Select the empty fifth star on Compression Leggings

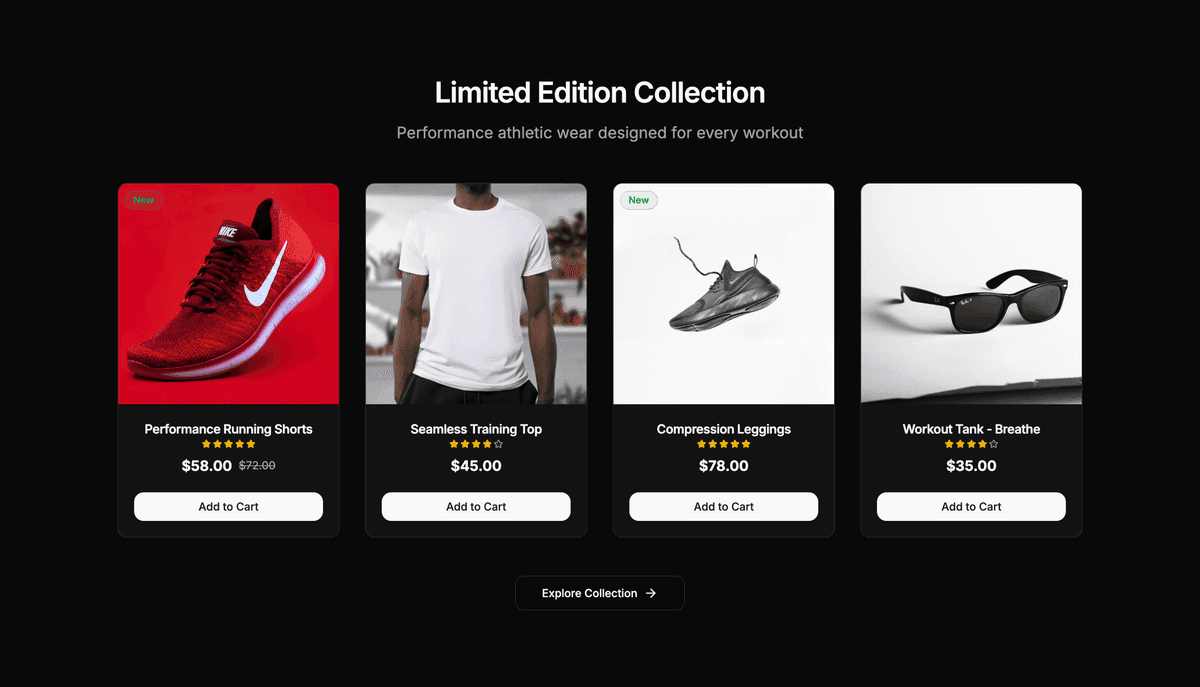pos(747,443)
